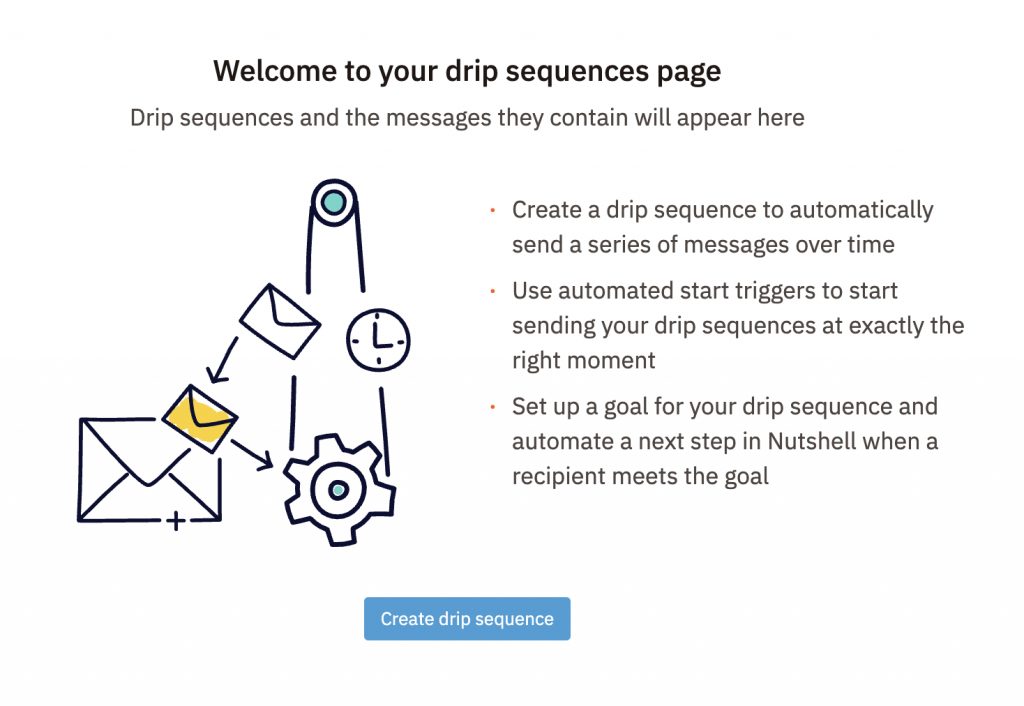Select the text about sending messages over time
Viewport: 1024px width, 706px height.
(722, 227)
